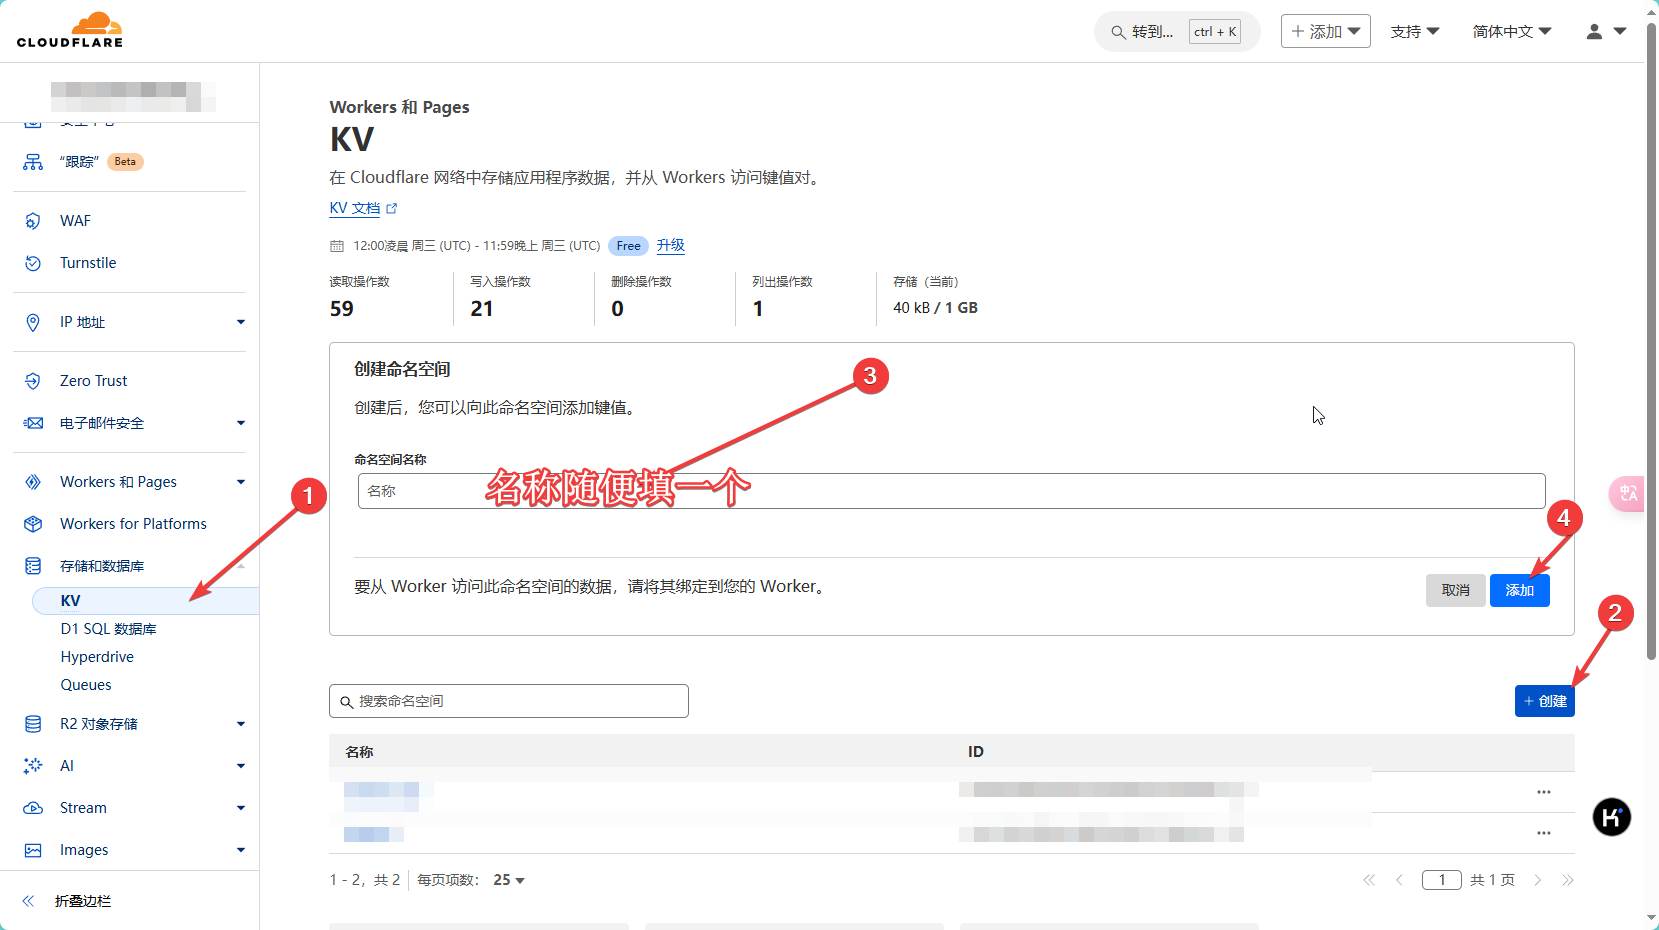Collapse the 存储和数据库 sidebar section
This screenshot has height=930, width=1659.
241,566
